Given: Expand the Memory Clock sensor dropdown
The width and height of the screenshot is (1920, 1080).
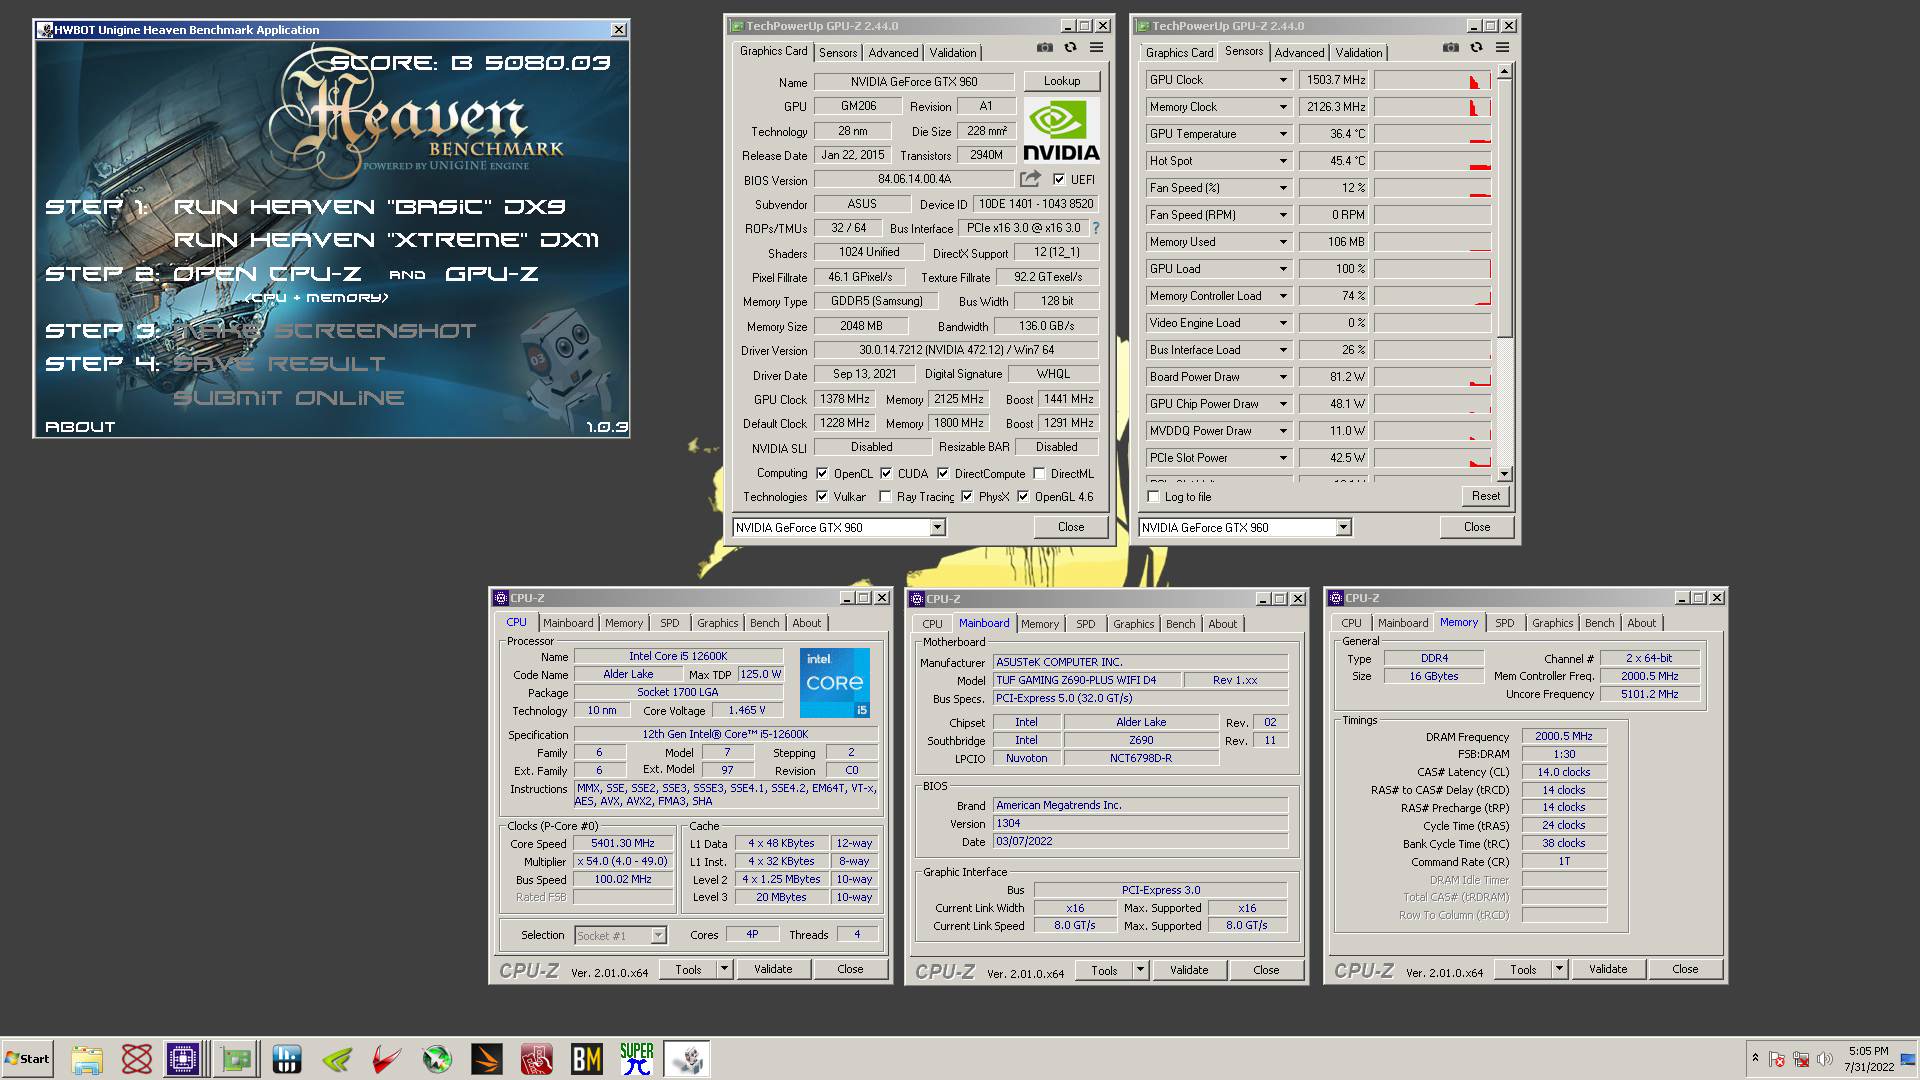Looking at the screenshot, I should coord(1283,107).
